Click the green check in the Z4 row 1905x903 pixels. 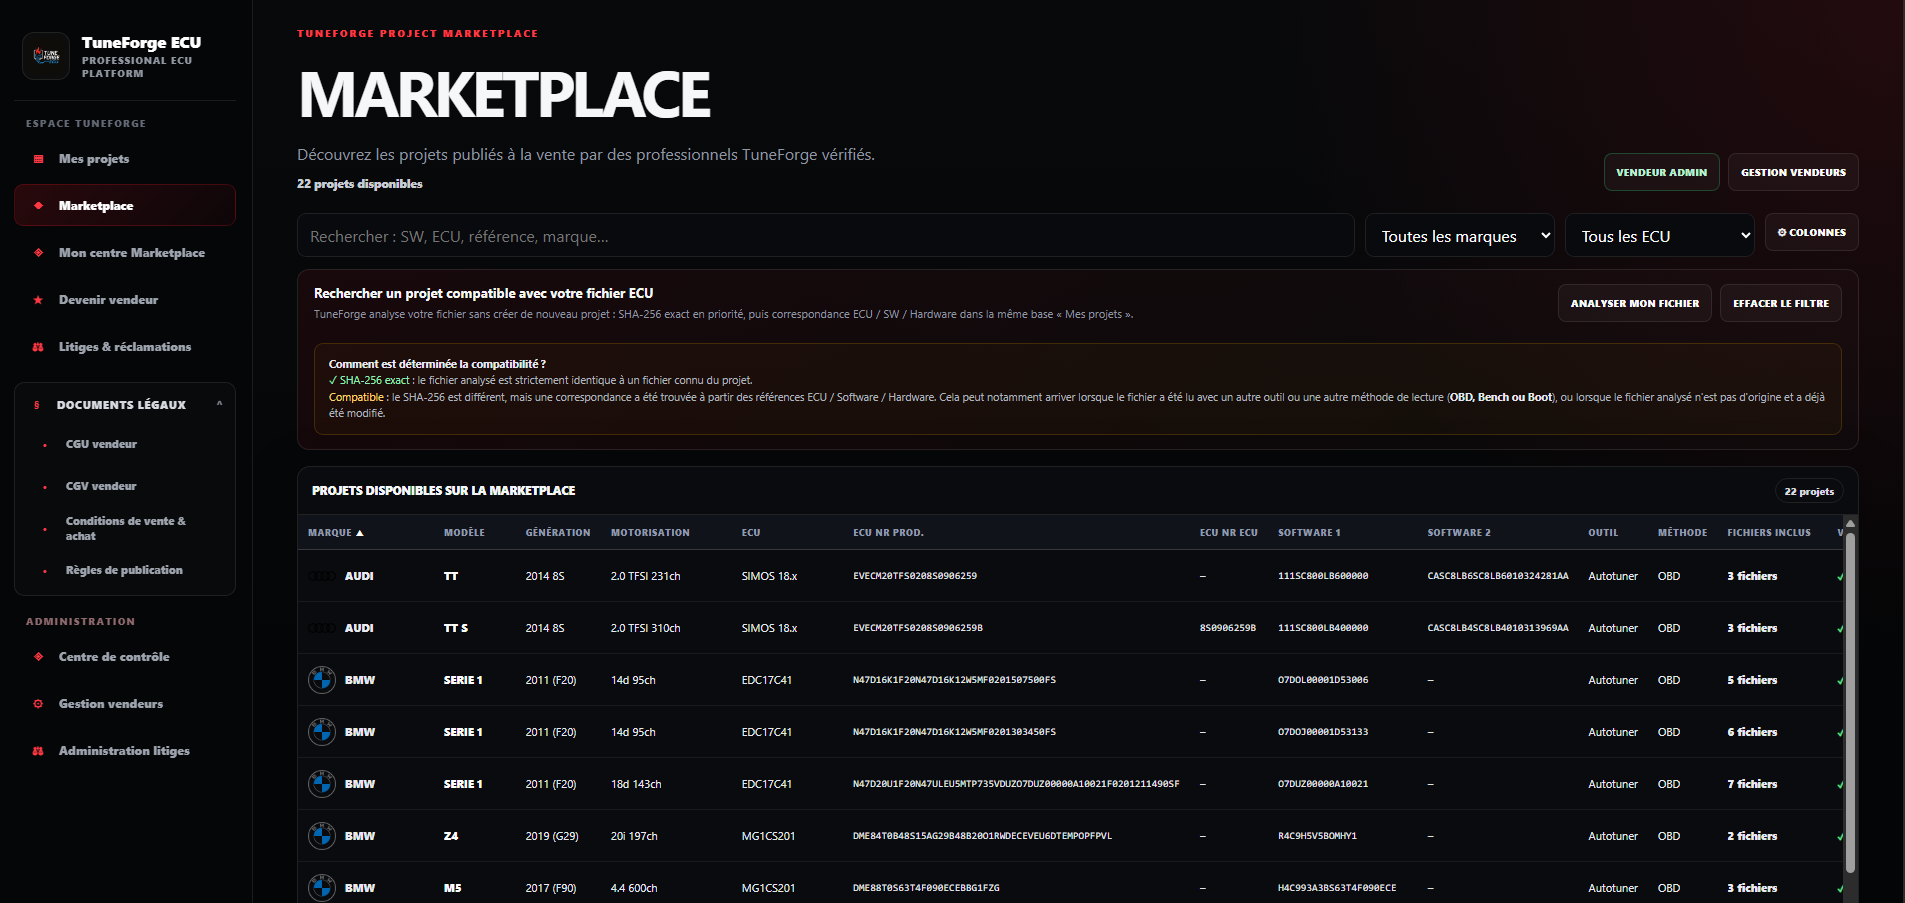tap(1840, 837)
